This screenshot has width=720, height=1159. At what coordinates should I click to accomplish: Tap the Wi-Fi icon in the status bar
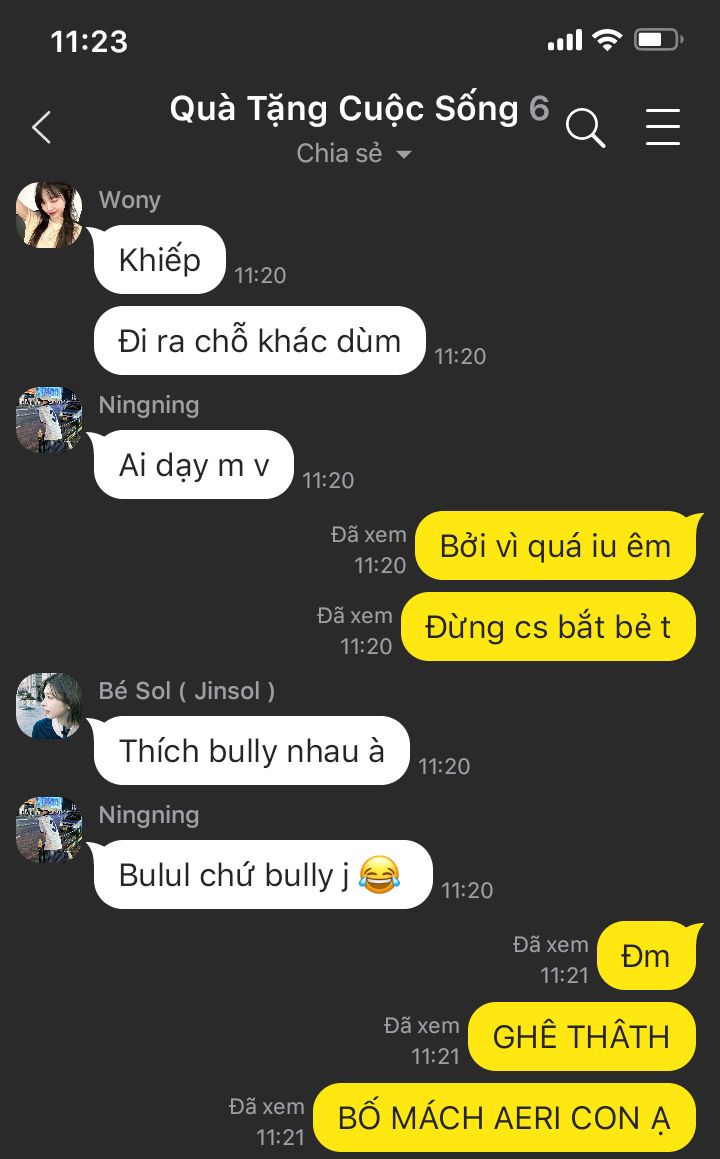click(x=607, y=40)
